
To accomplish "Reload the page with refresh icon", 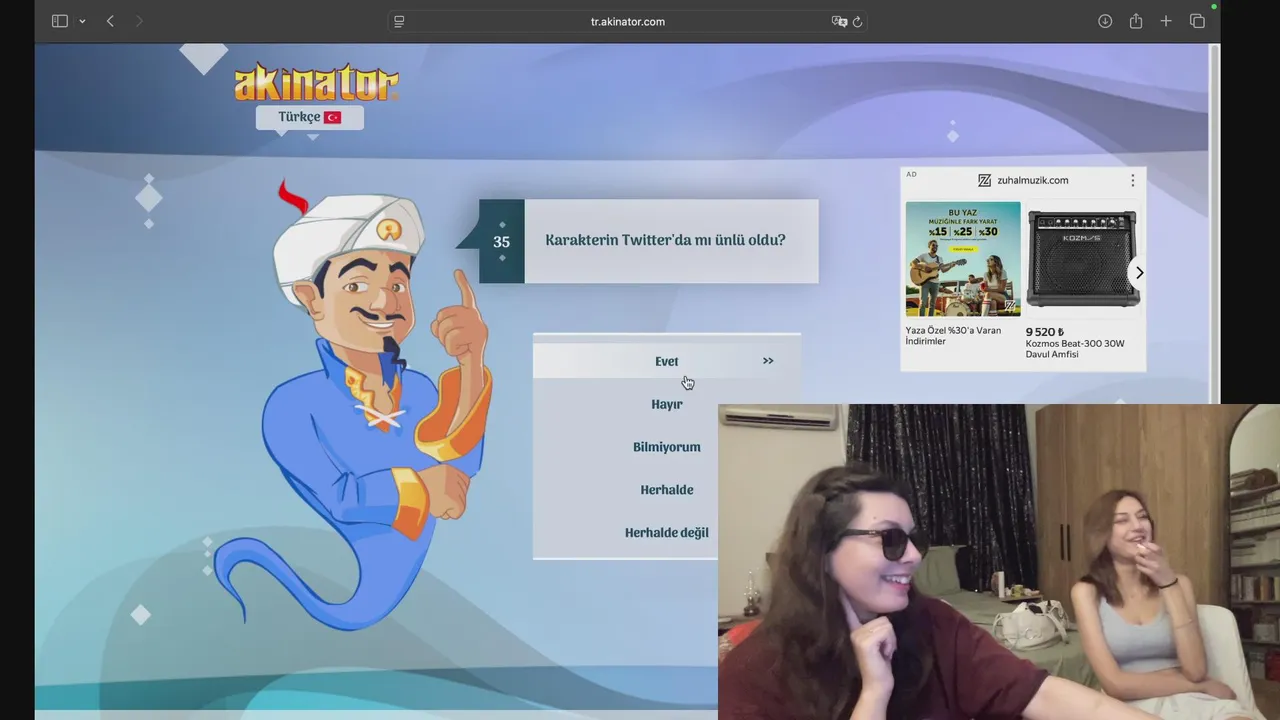I will click(x=858, y=21).
